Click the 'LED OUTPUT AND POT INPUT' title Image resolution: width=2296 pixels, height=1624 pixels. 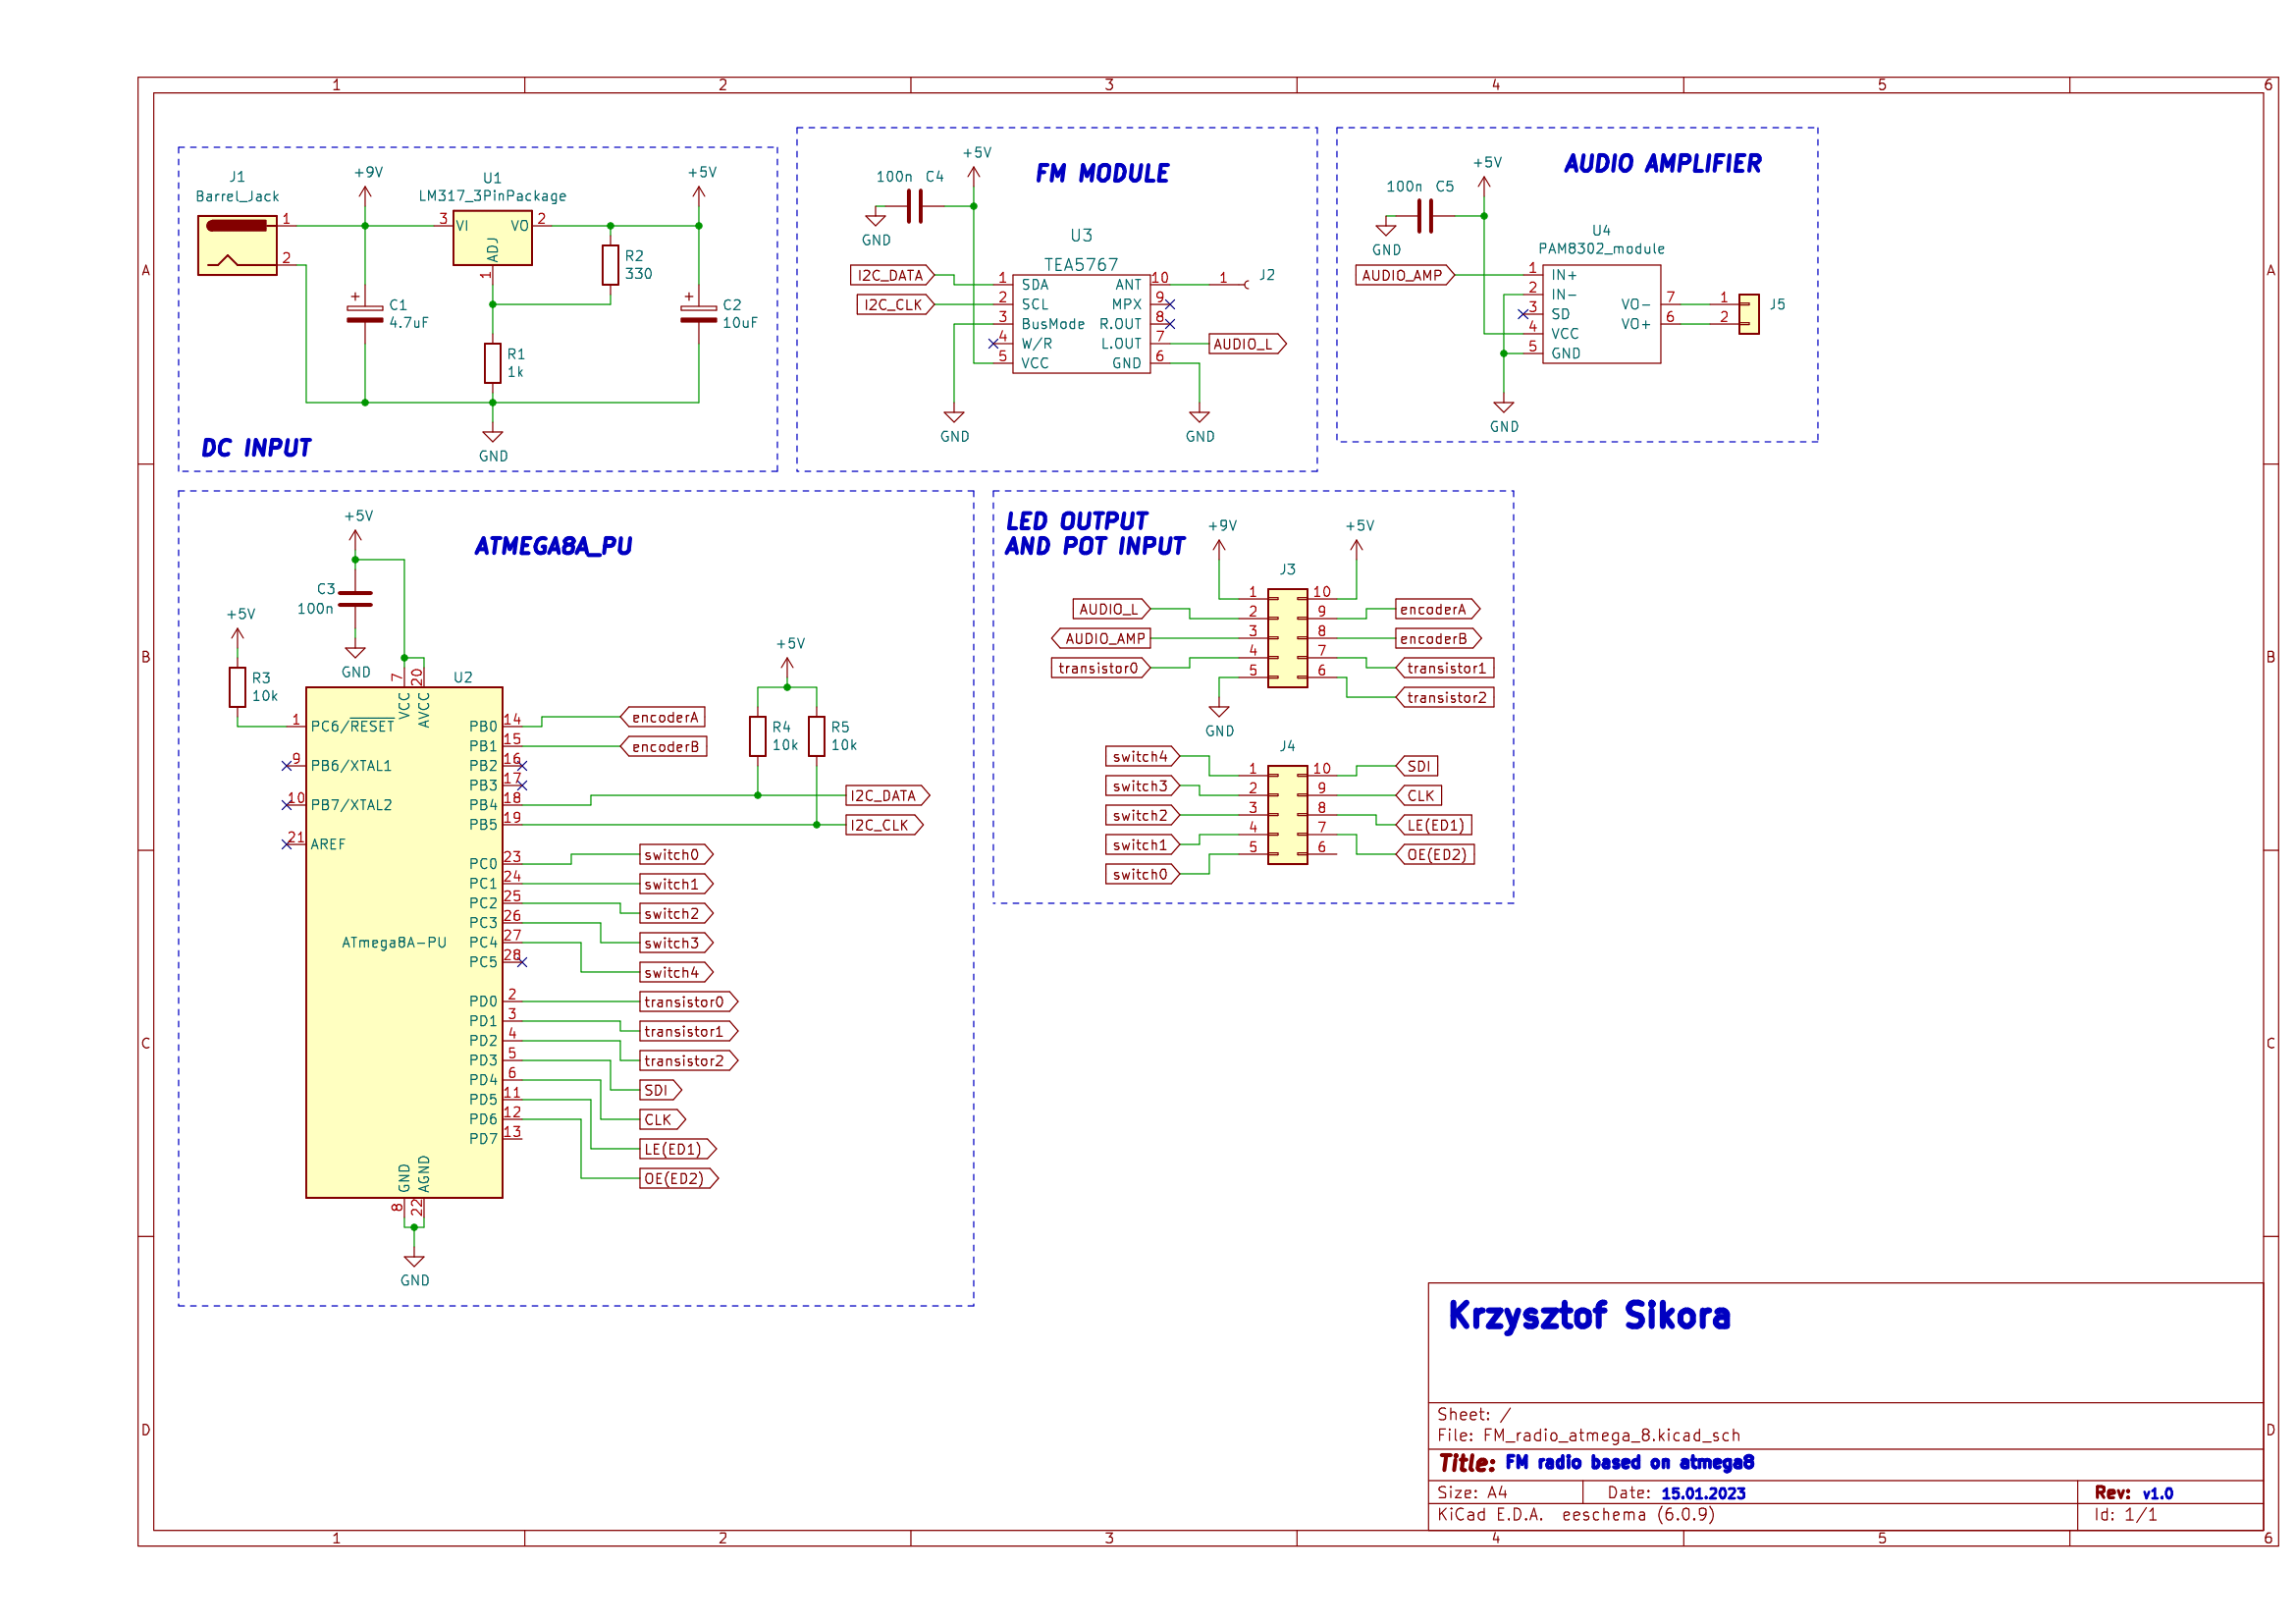1095,534
